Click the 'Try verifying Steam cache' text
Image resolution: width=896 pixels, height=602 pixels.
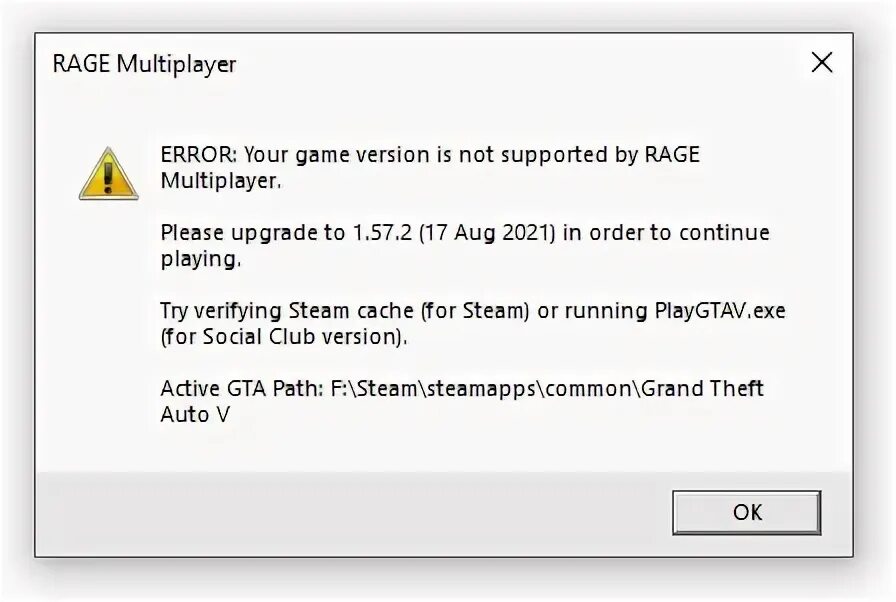[x=287, y=311]
